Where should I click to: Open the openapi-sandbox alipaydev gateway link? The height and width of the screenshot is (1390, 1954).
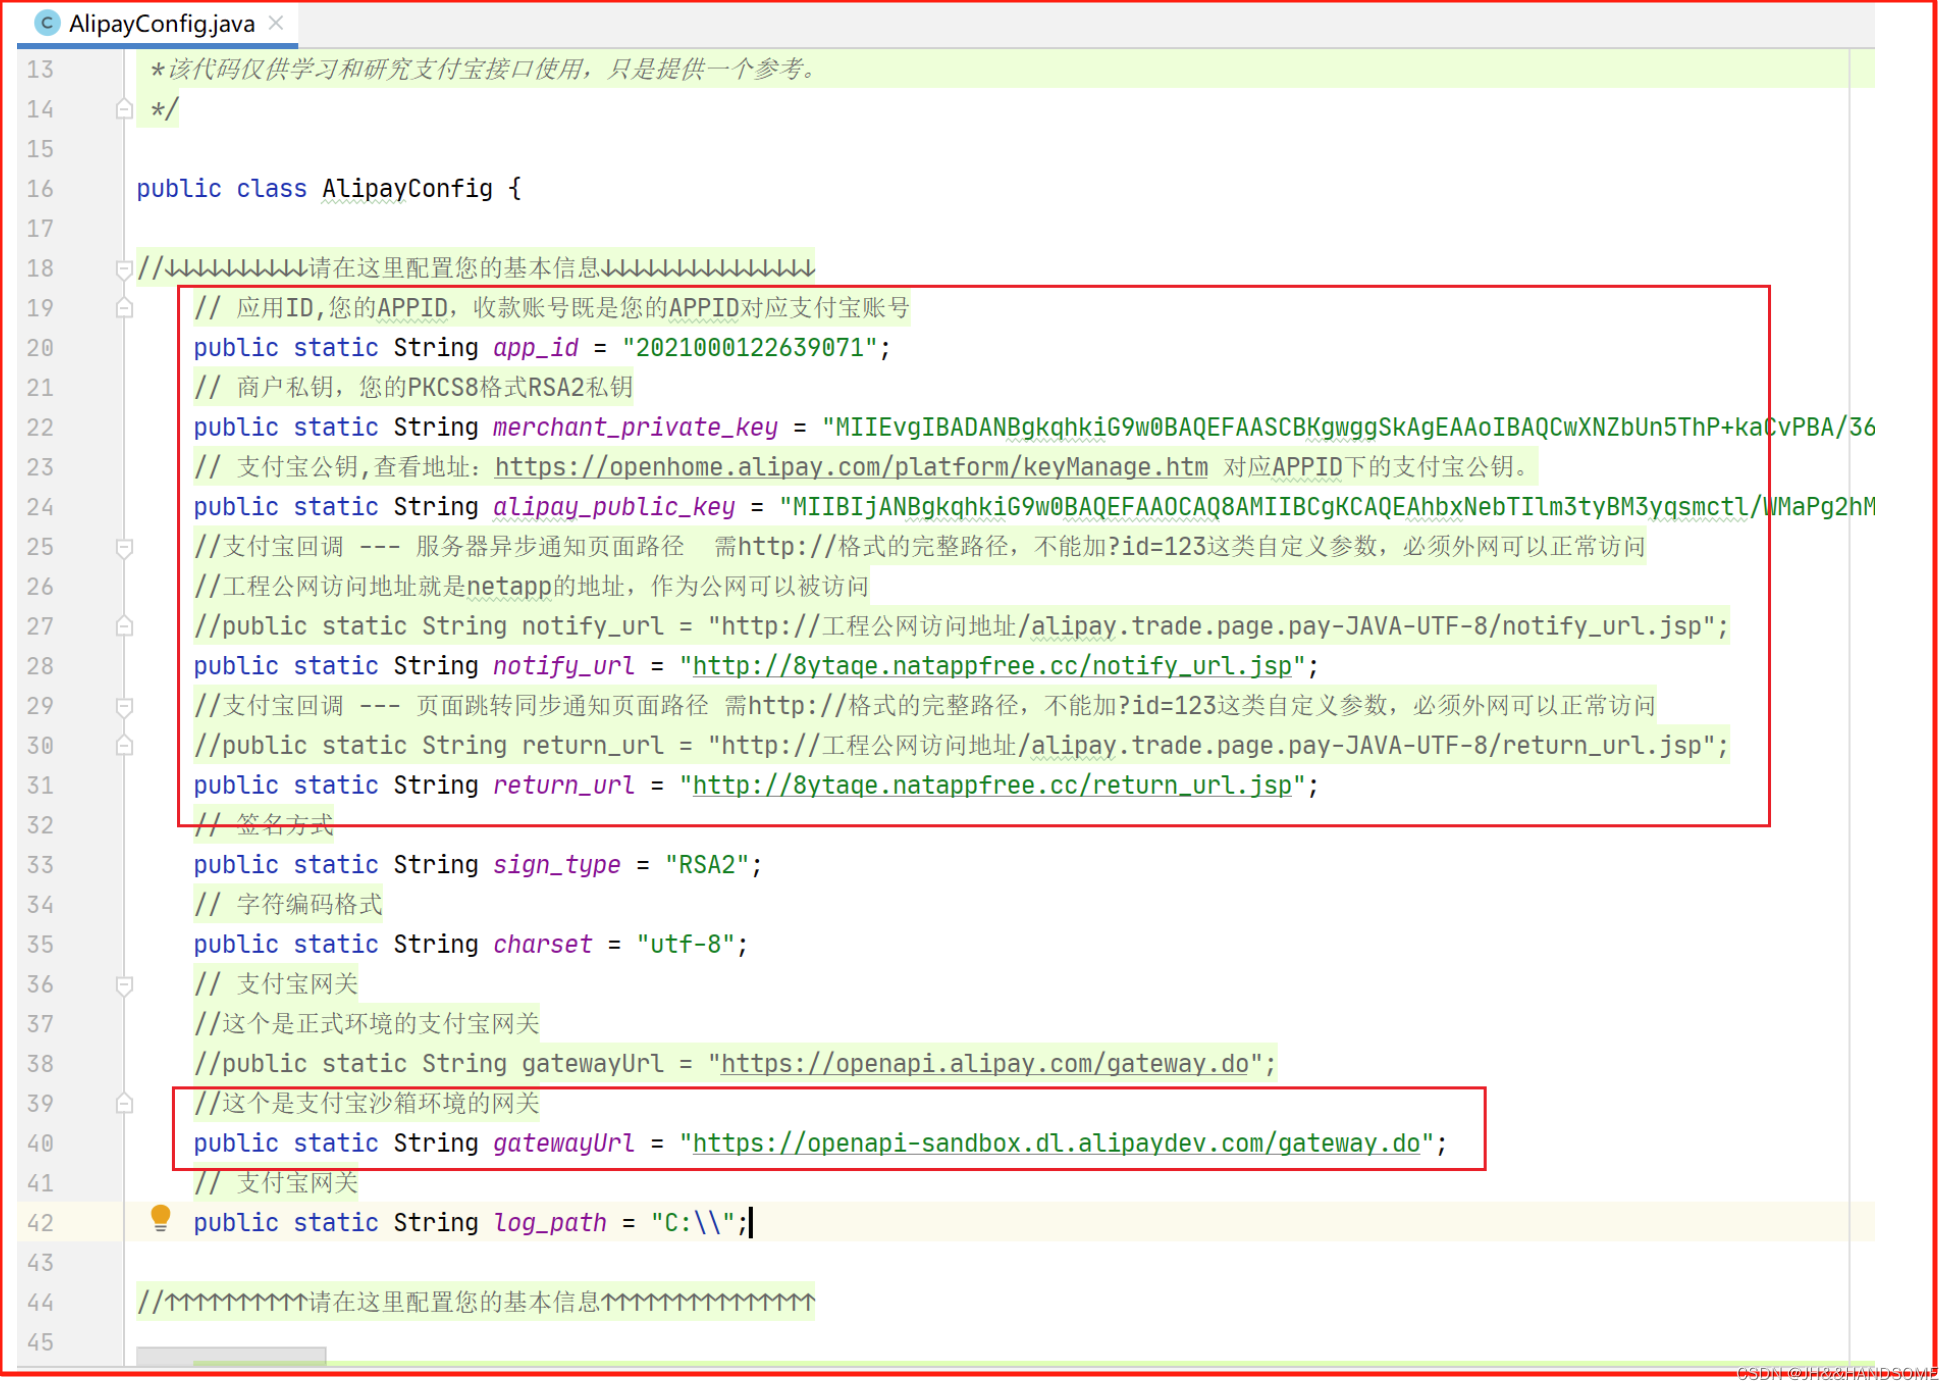1056,1144
